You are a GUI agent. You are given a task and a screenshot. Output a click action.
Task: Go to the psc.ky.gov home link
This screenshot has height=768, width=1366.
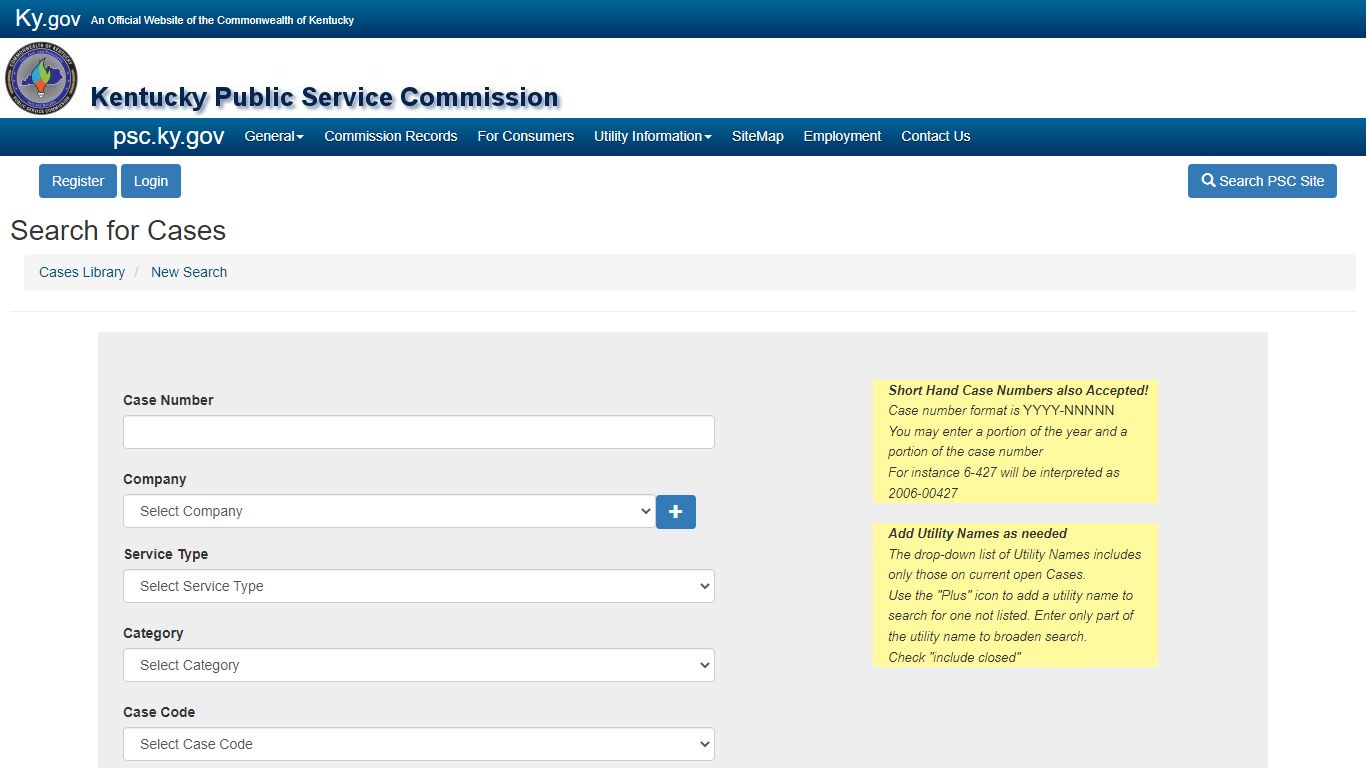(169, 136)
